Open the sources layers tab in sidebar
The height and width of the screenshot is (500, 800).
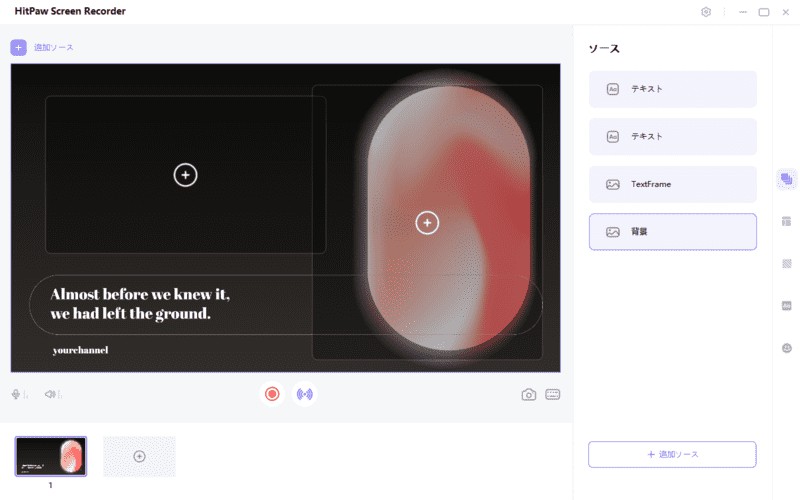click(x=786, y=179)
